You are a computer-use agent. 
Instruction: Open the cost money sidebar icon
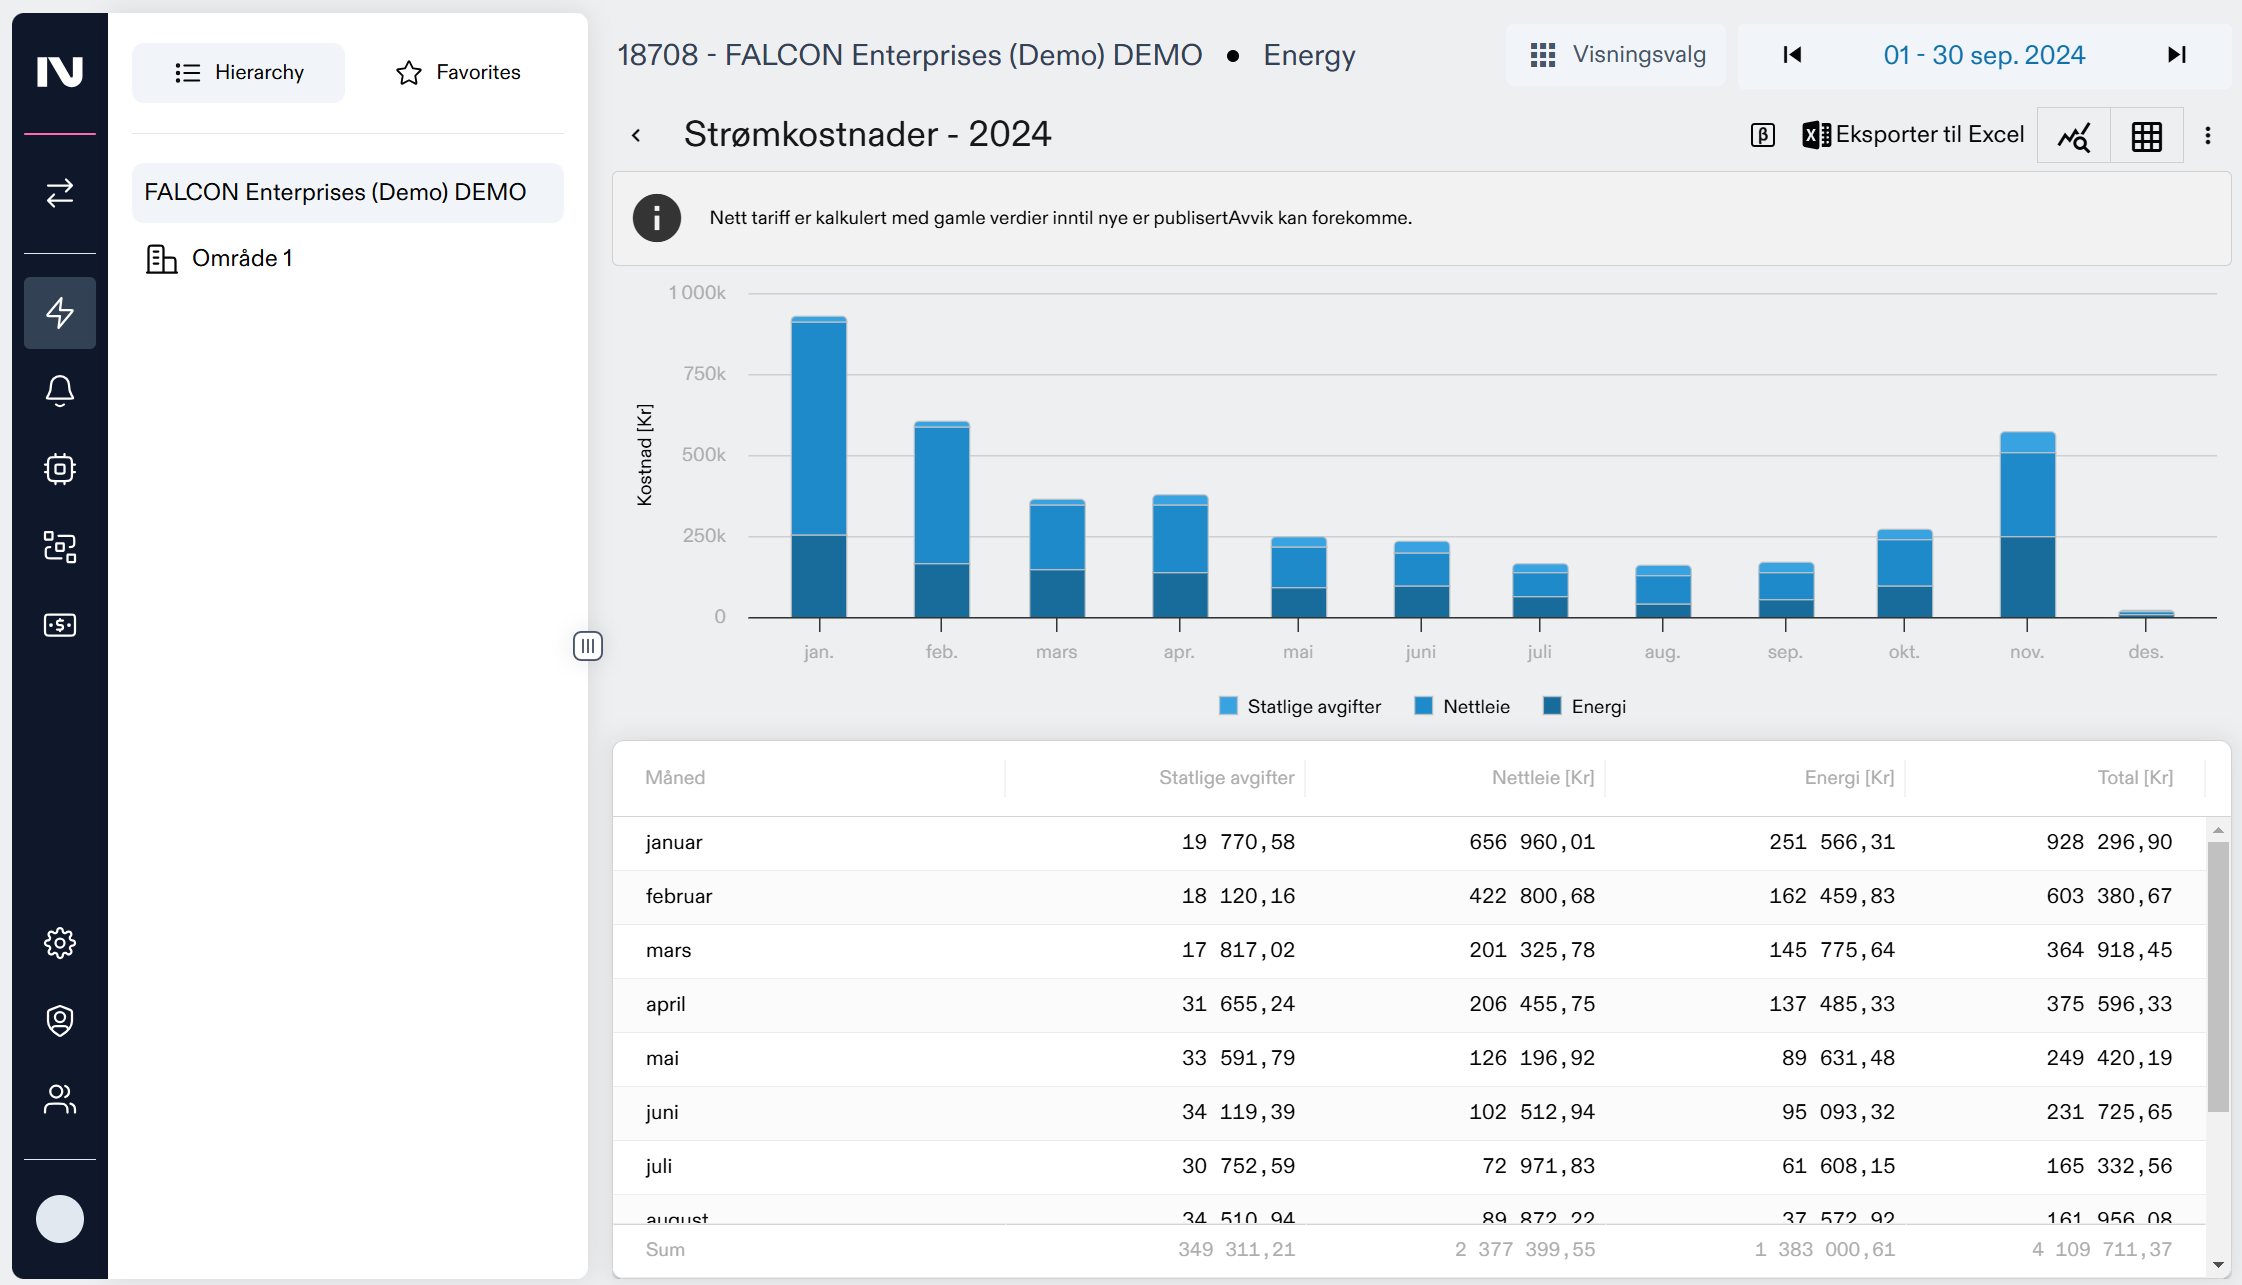tap(60, 625)
